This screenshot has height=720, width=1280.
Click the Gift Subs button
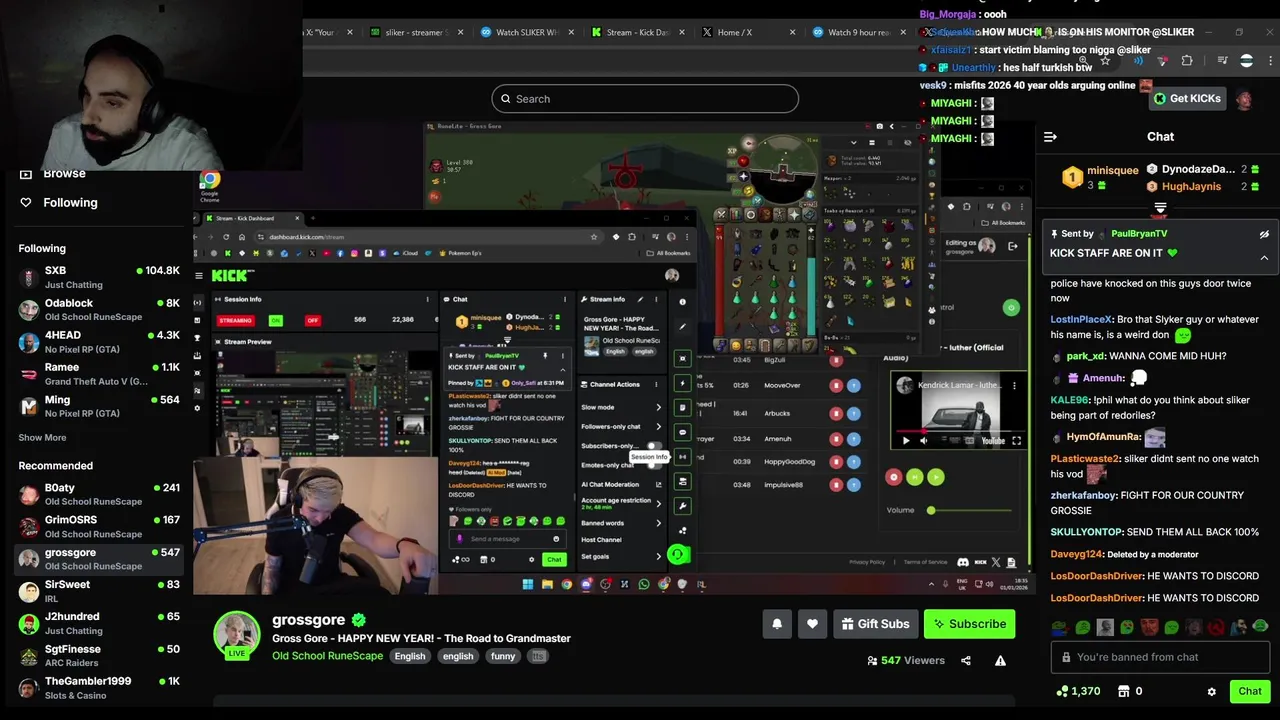pyautogui.click(x=876, y=624)
